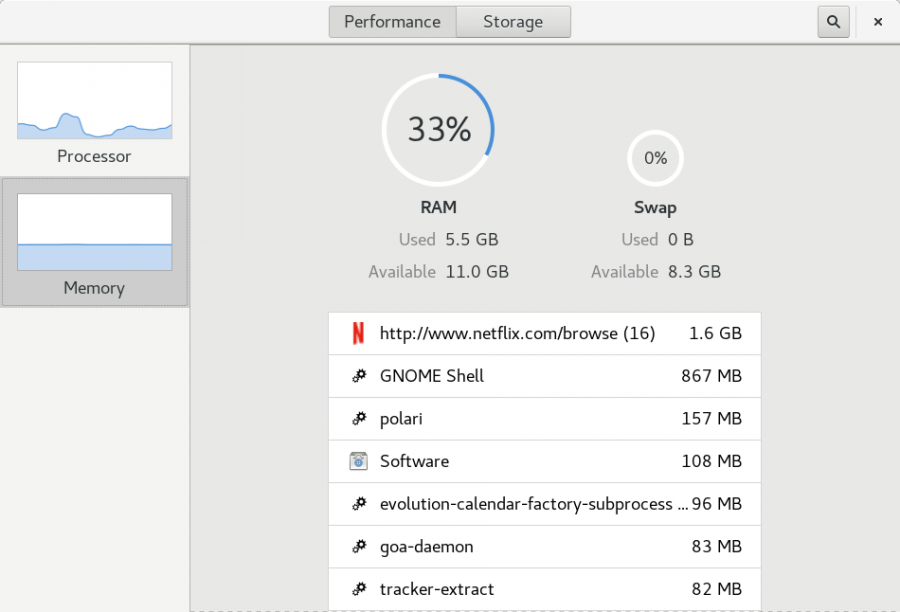Click the Processor graph thumbnail

coord(93,99)
